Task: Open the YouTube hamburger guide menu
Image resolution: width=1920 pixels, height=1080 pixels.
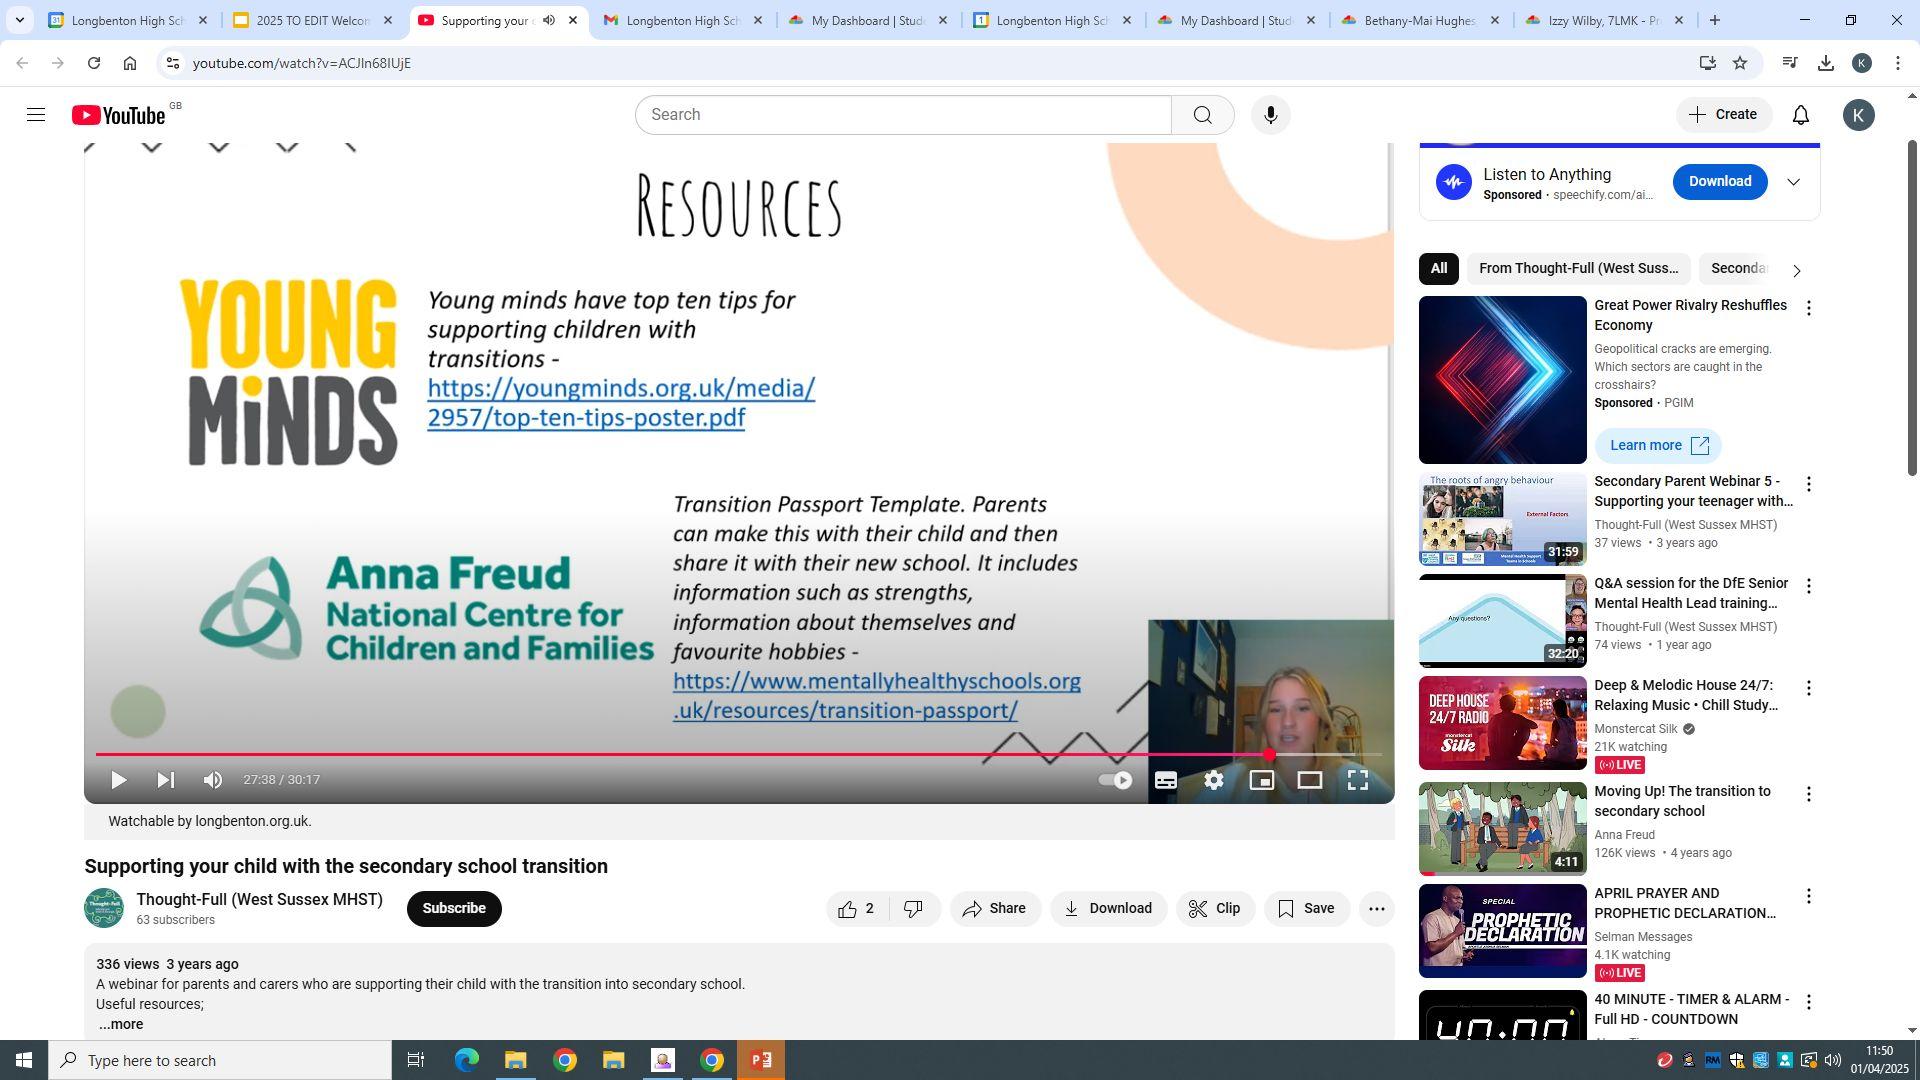Action: (x=36, y=115)
